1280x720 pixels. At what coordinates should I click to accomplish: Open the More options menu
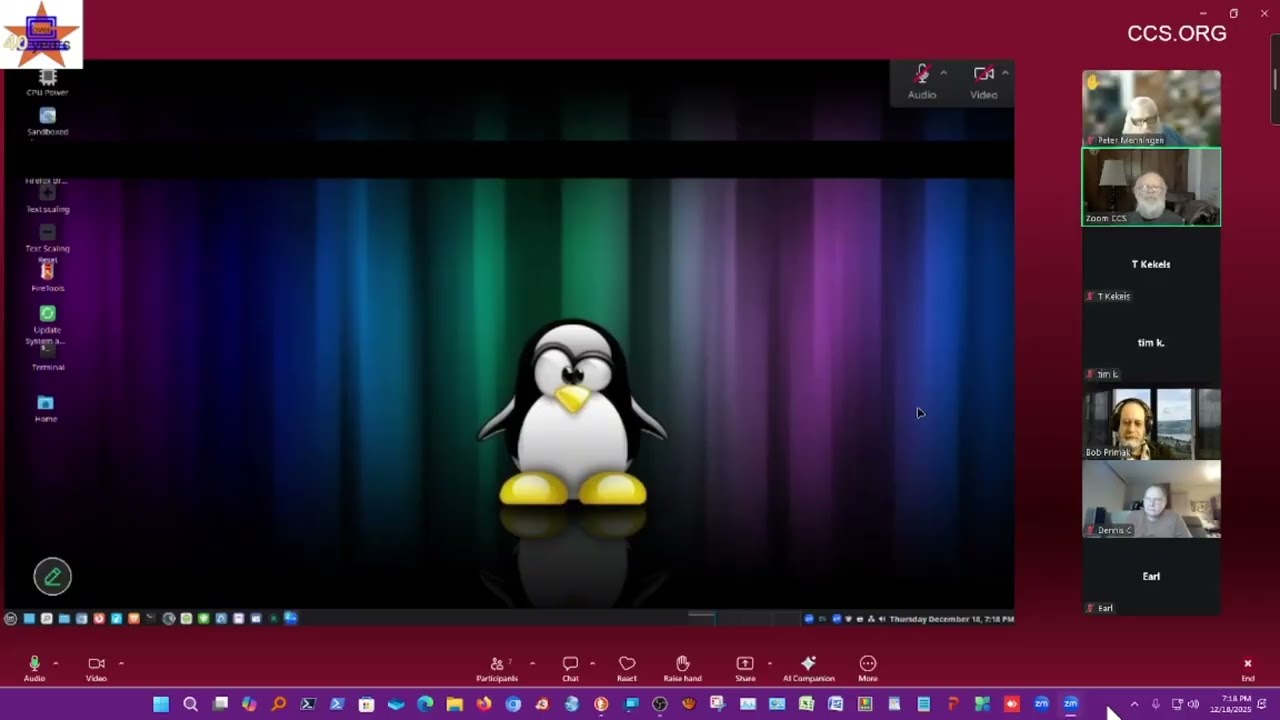[x=868, y=668]
